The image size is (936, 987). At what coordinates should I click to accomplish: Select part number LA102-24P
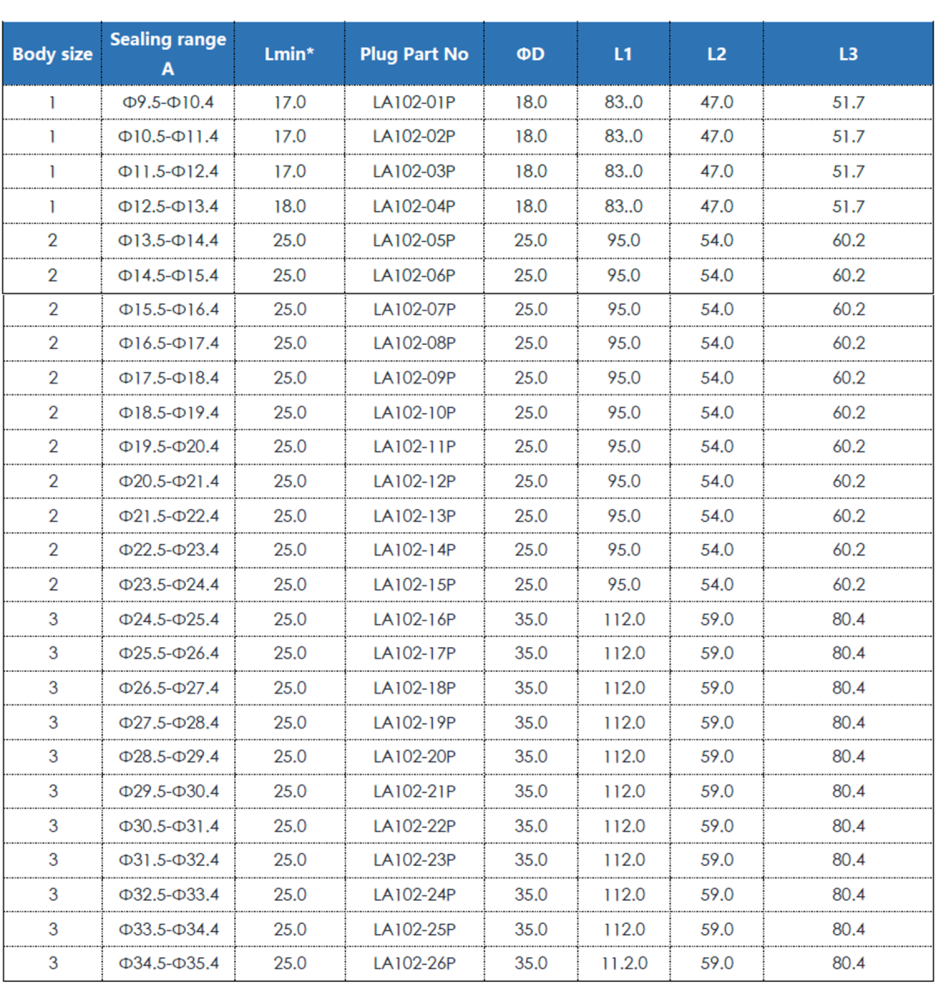click(414, 894)
